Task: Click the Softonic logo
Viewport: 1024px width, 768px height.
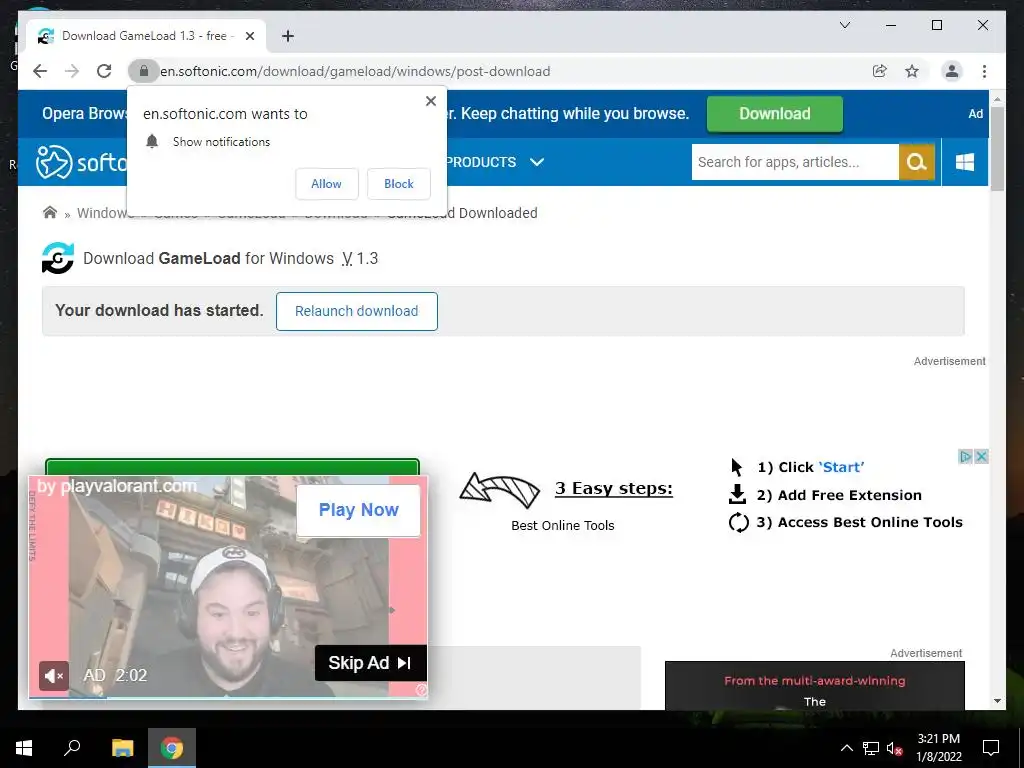Action: tap(82, 161)
